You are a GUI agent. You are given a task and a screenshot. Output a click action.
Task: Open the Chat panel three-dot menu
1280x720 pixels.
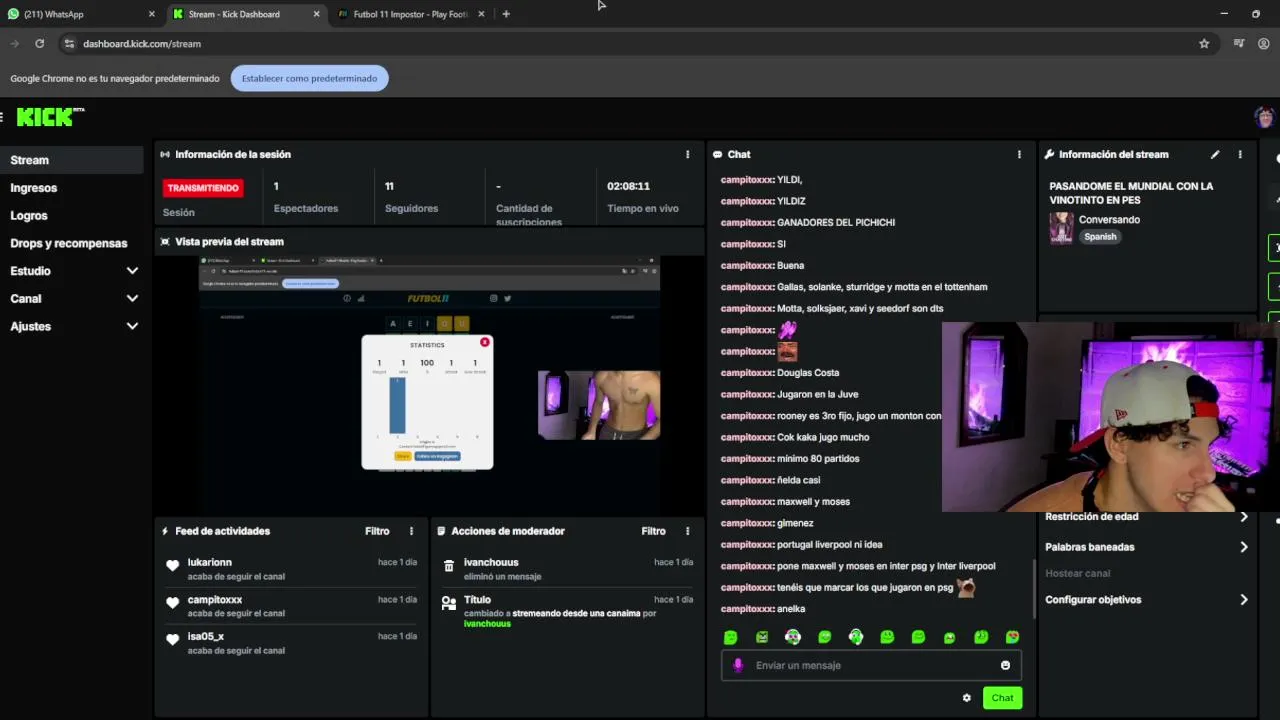(x=1019, y=154)
